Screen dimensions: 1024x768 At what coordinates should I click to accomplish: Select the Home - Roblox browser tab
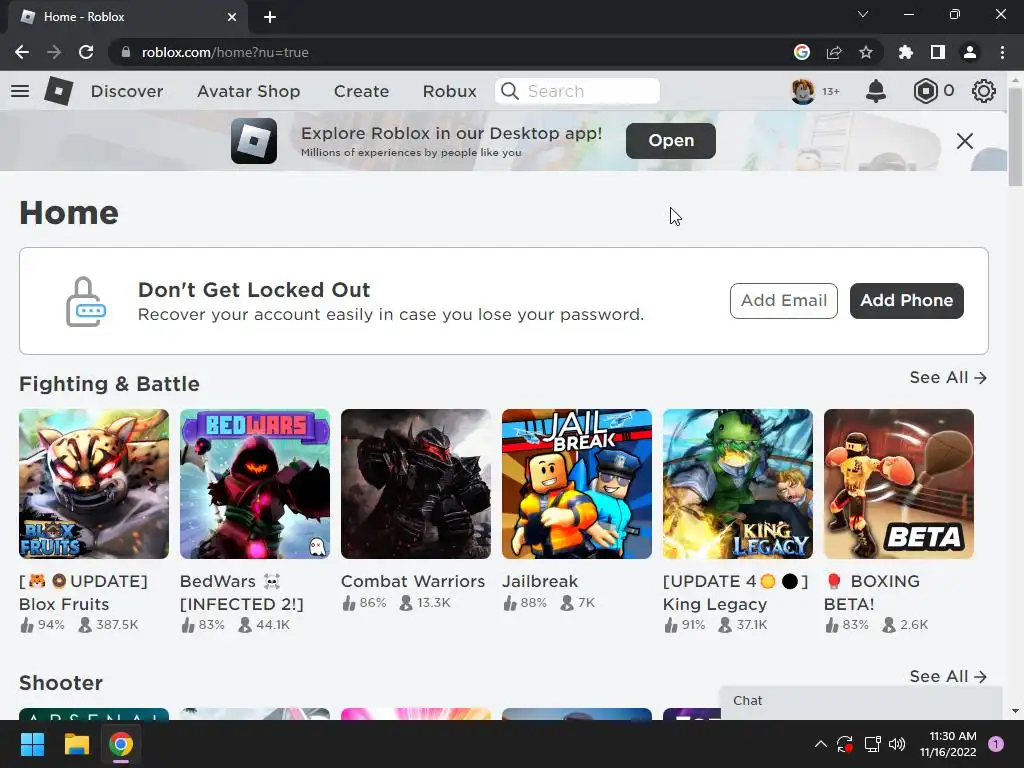point(128,17)
